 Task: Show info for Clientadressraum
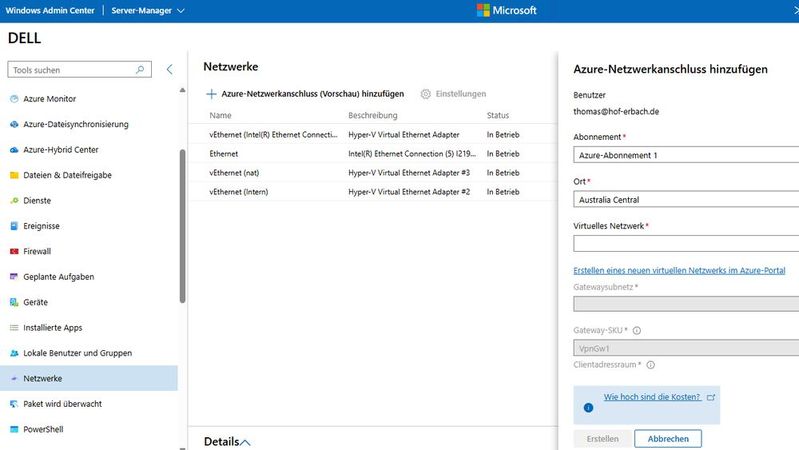click(x=651, y=365)
